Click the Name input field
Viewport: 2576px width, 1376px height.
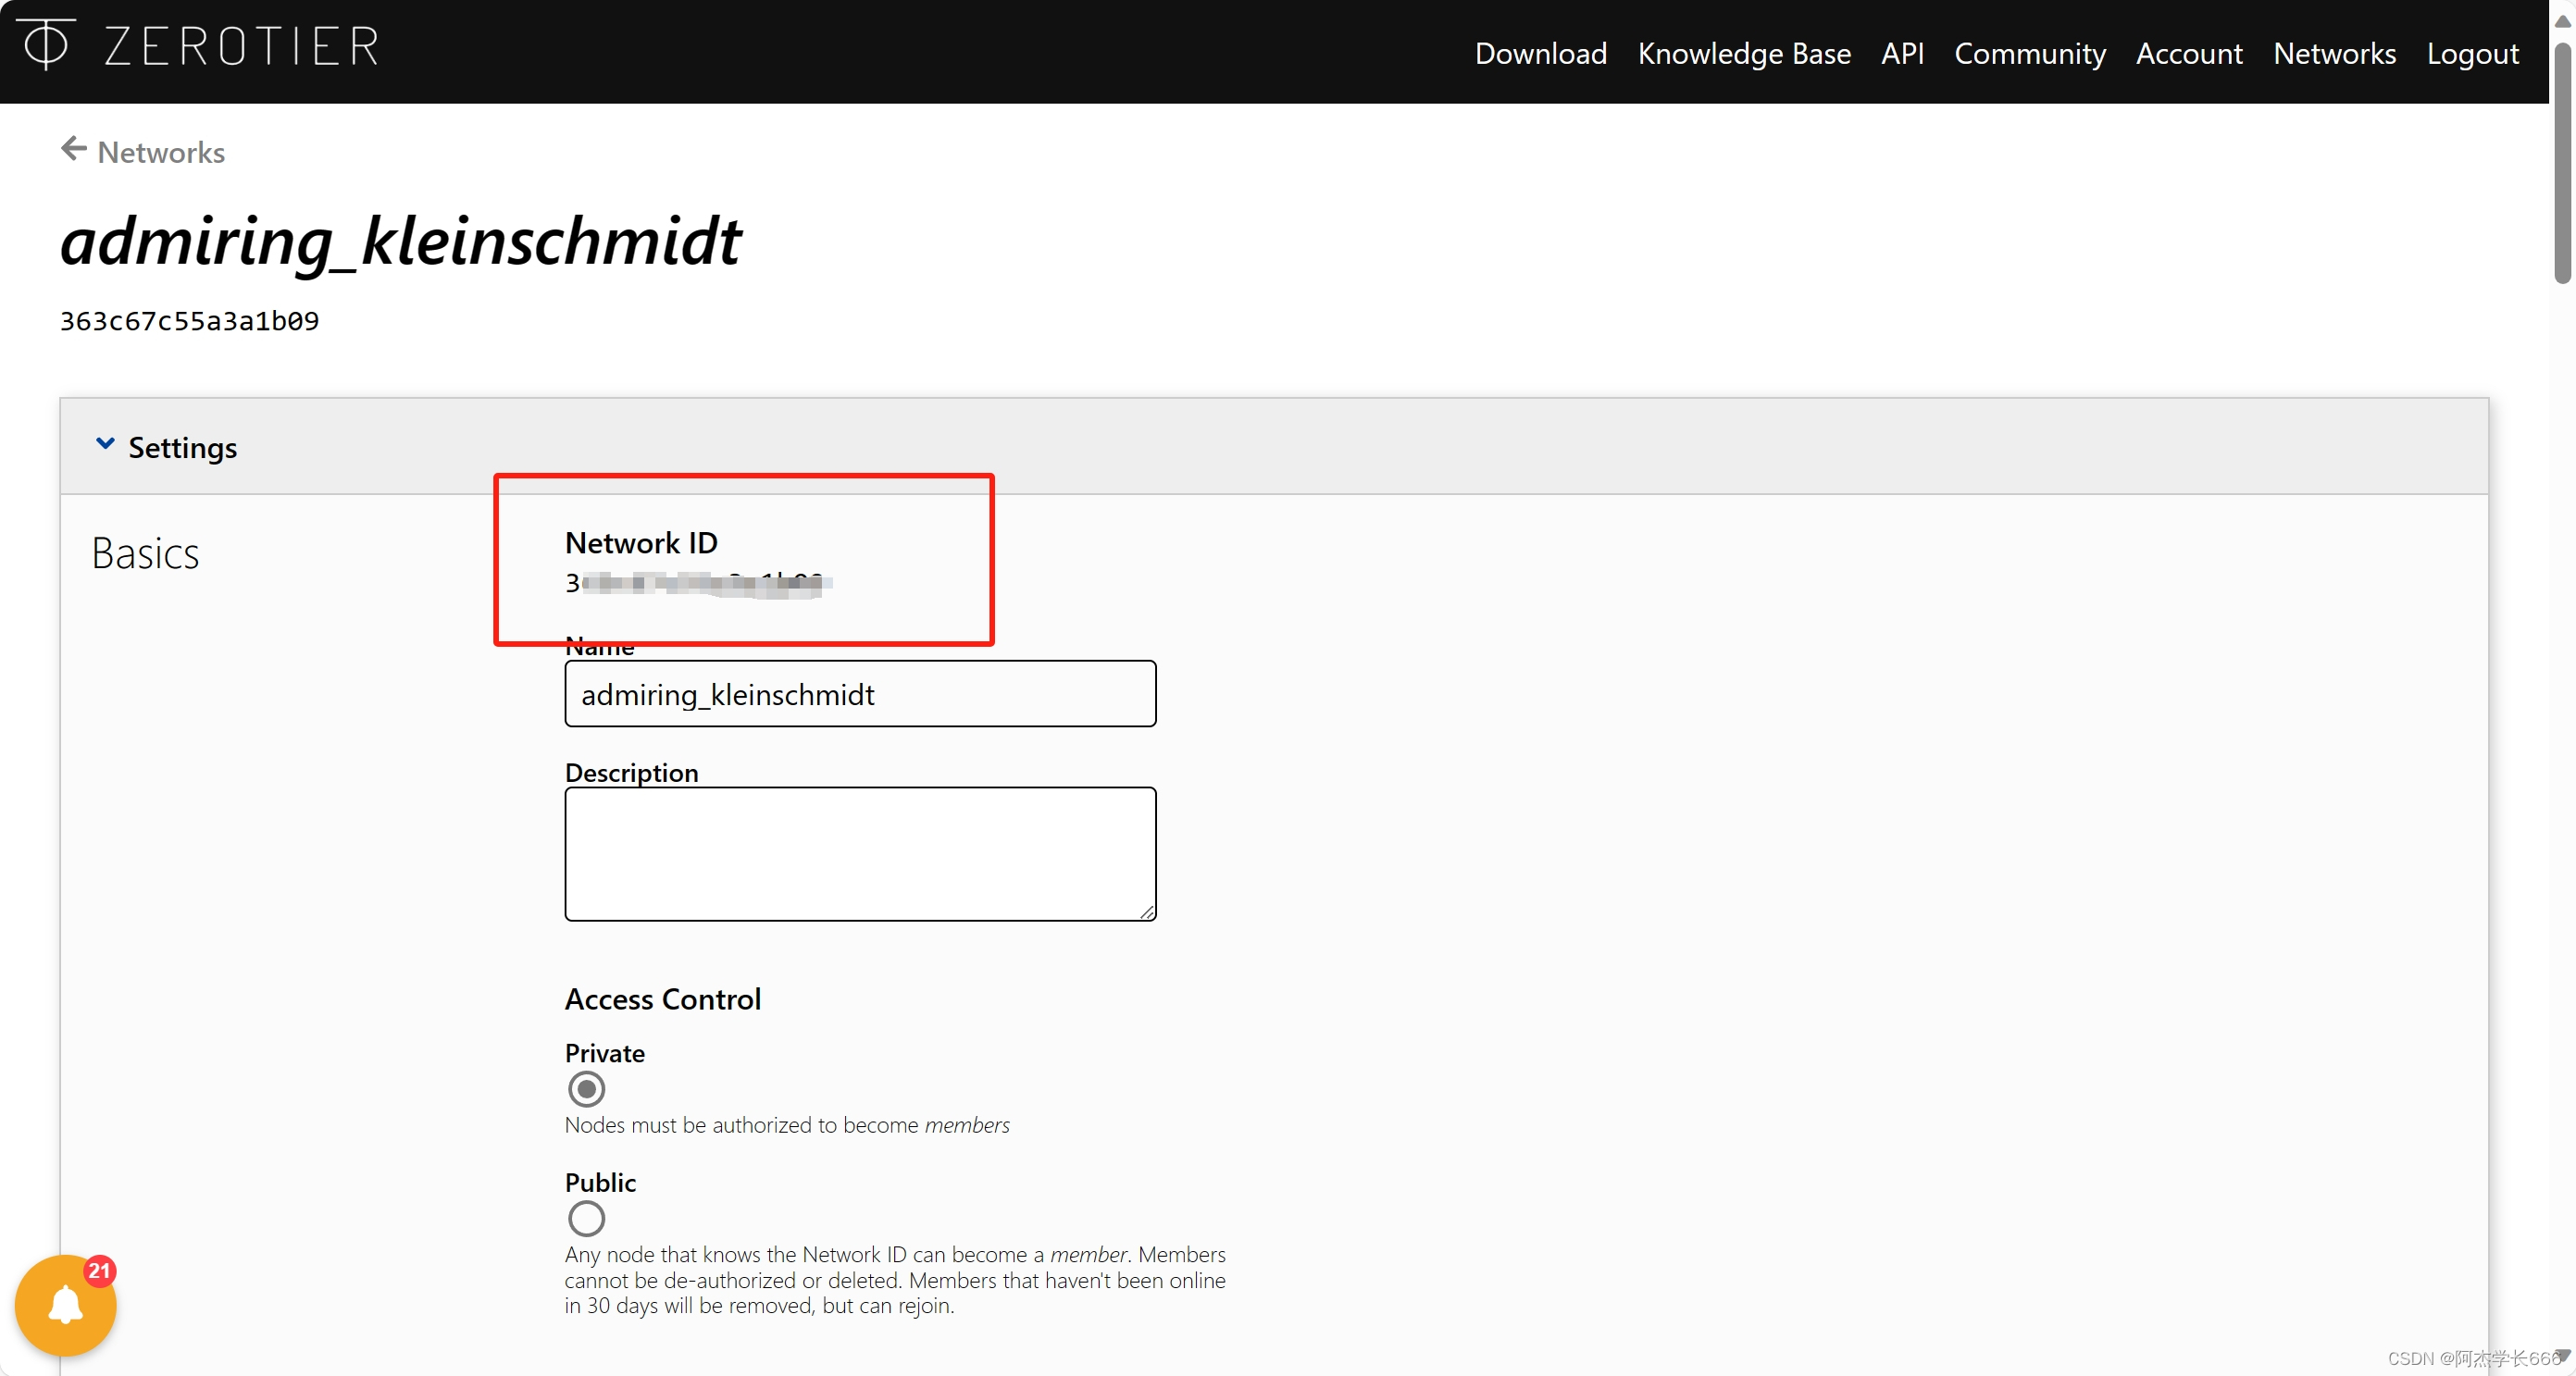pos(860,694)
